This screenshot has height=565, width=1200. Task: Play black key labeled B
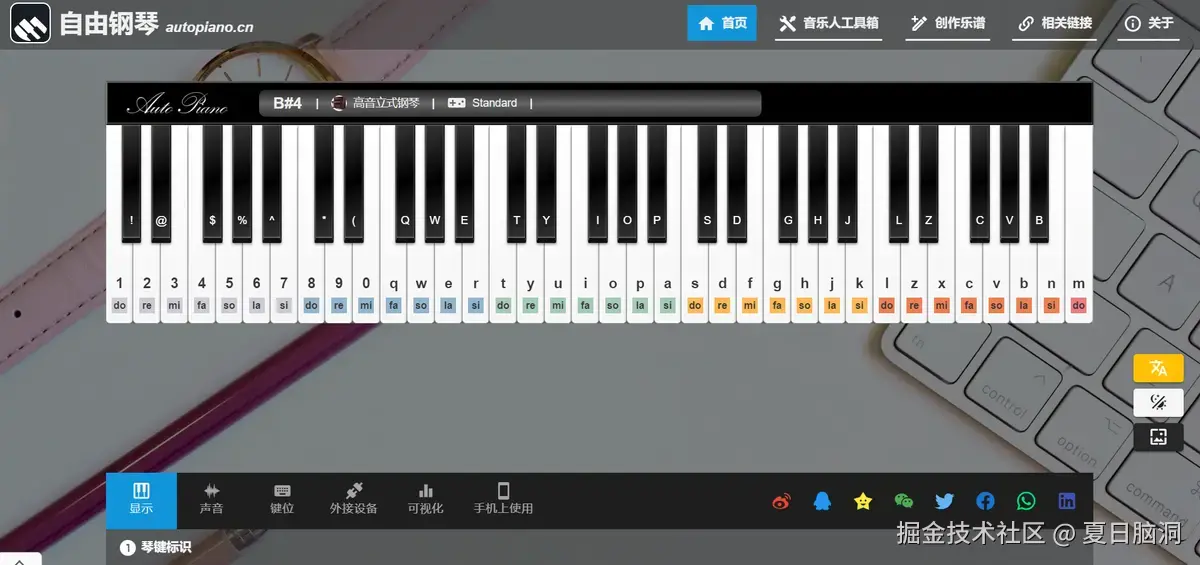(x=1039, y=183)
